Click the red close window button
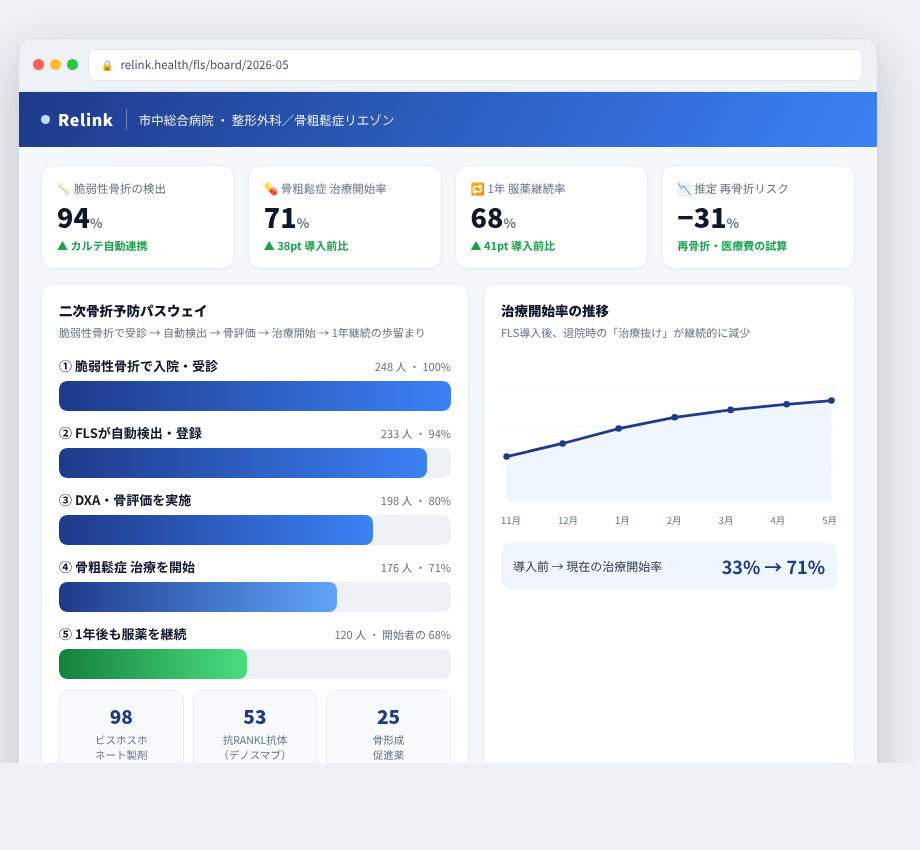 [x=39, y=65]
